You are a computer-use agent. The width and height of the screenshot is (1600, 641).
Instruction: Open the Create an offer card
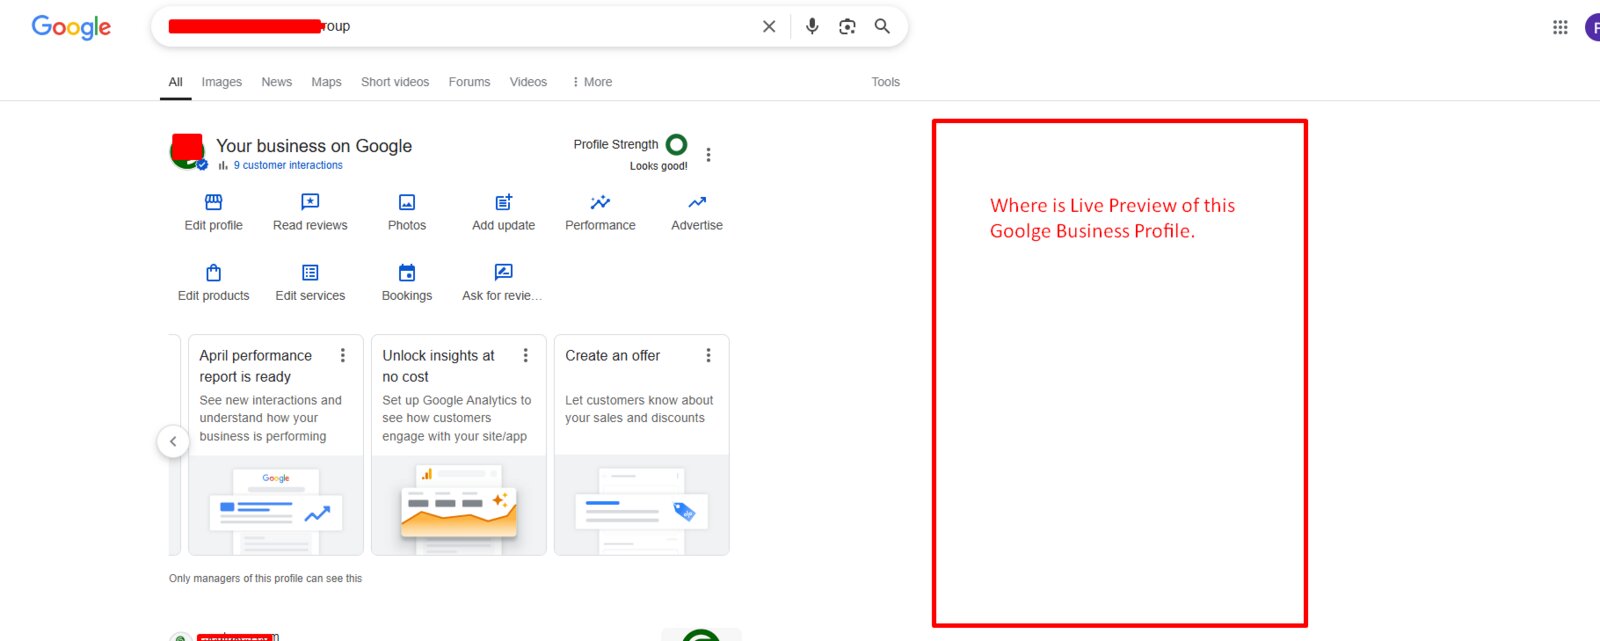642,445
